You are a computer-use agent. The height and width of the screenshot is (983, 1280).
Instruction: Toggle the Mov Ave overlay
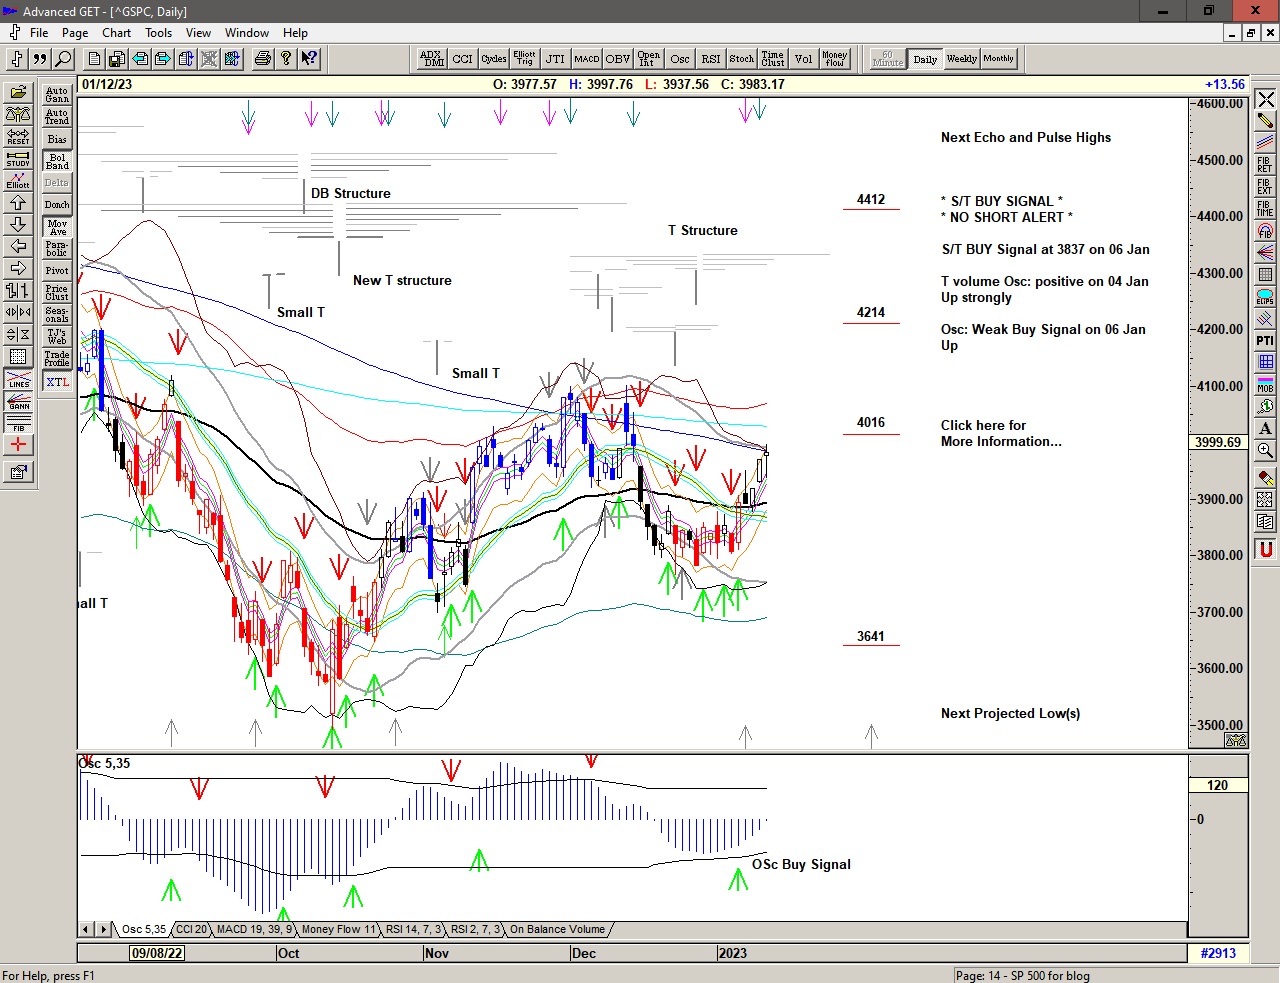coord(57,227)
